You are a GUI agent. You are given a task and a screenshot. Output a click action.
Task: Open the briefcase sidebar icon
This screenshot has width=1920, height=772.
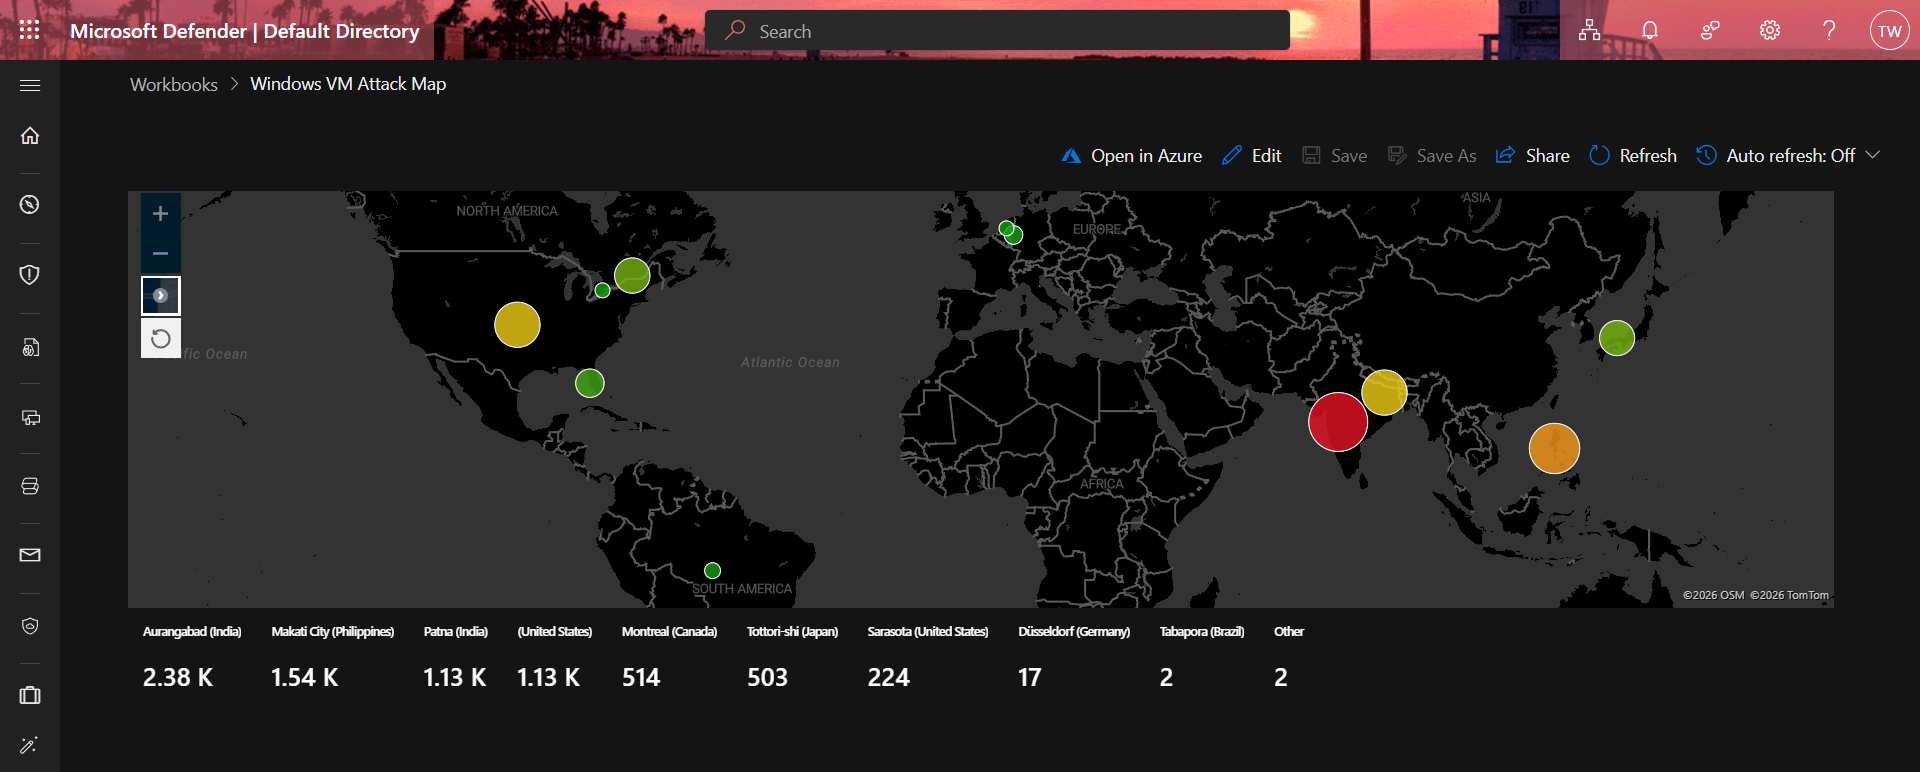(30, 695)
